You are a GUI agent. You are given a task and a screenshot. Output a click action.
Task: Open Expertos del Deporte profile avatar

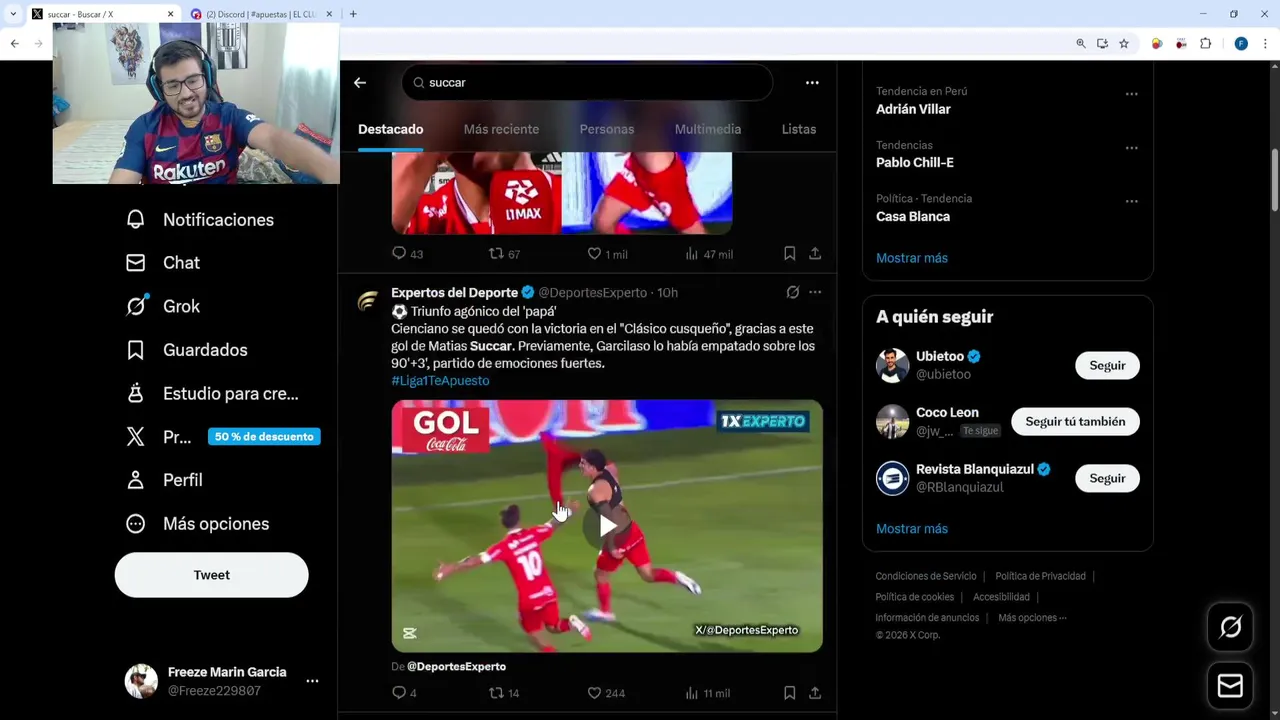[x=368, y=301]
